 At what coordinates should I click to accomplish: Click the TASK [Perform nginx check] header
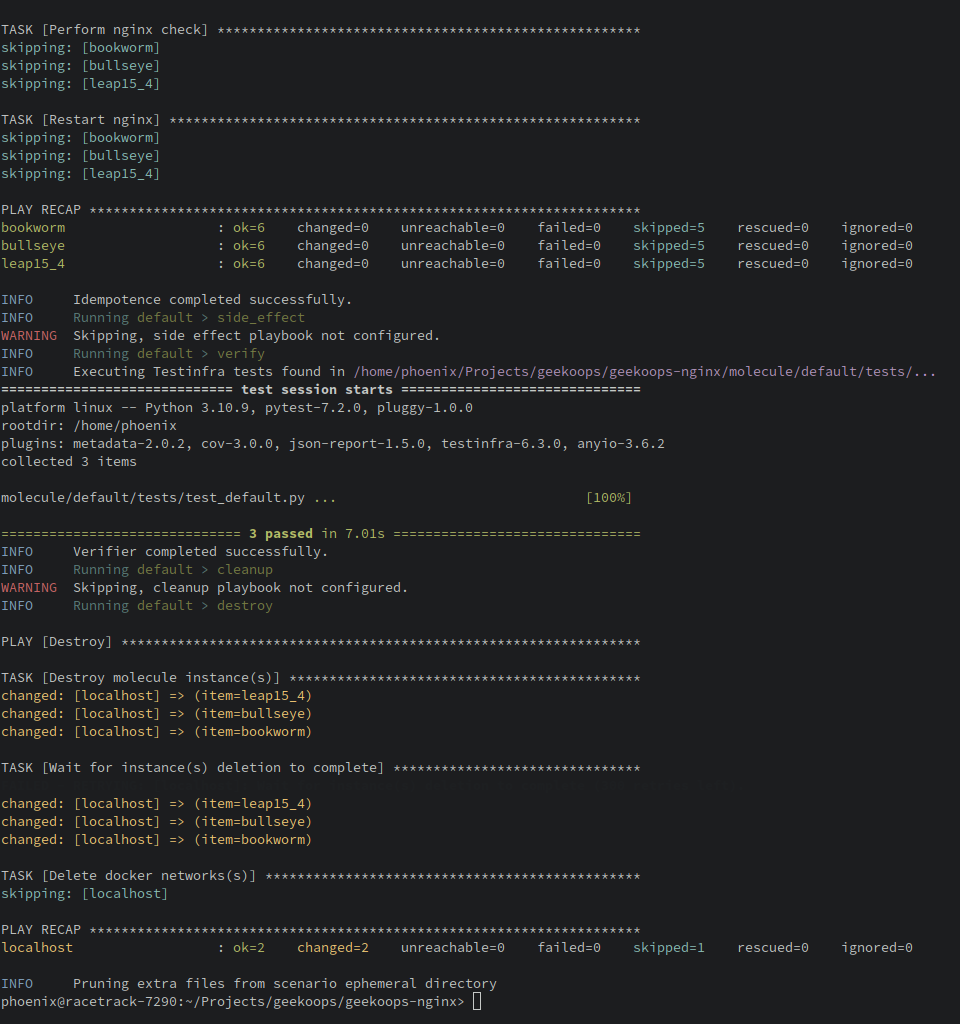tap(105, 30)
